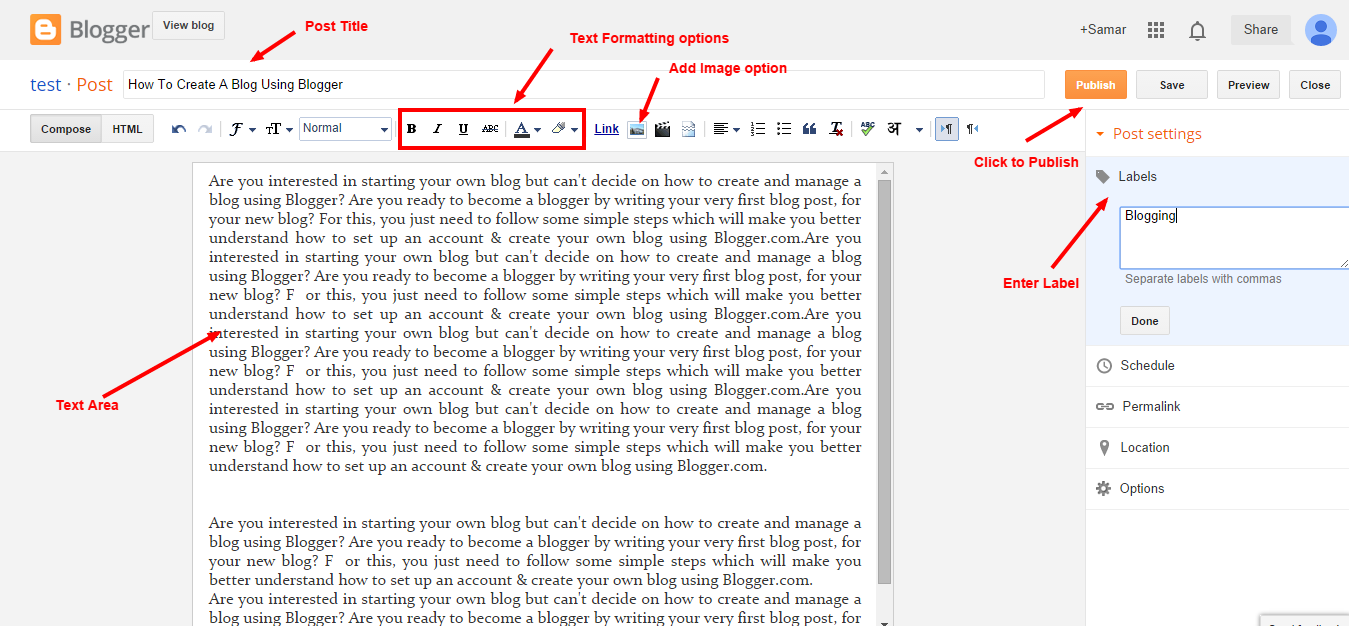This screenshot has width=1349, height=626.
Task: Click the Blogger logo
Action: pos(90,29)
